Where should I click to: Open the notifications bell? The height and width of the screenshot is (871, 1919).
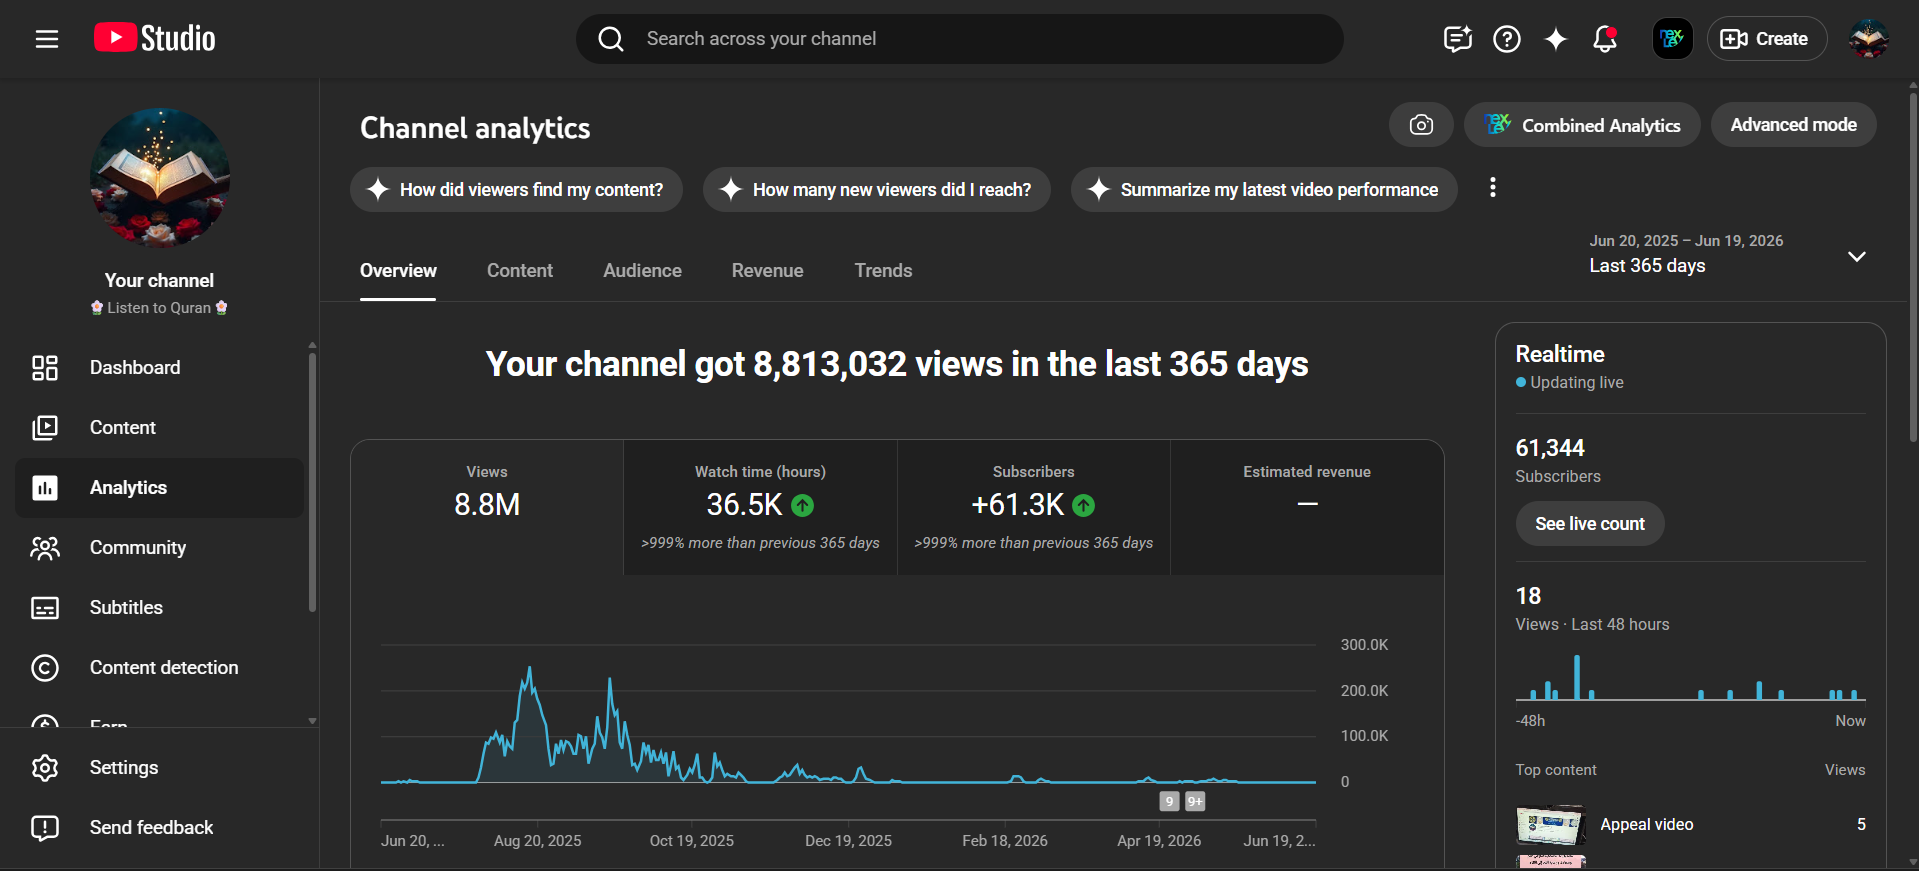1605,39
